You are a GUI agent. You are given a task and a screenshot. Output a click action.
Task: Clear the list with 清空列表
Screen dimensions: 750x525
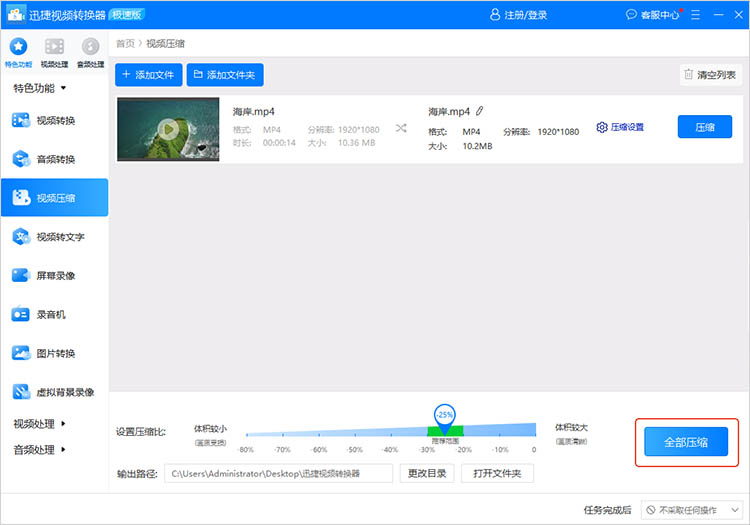point(711,75)
